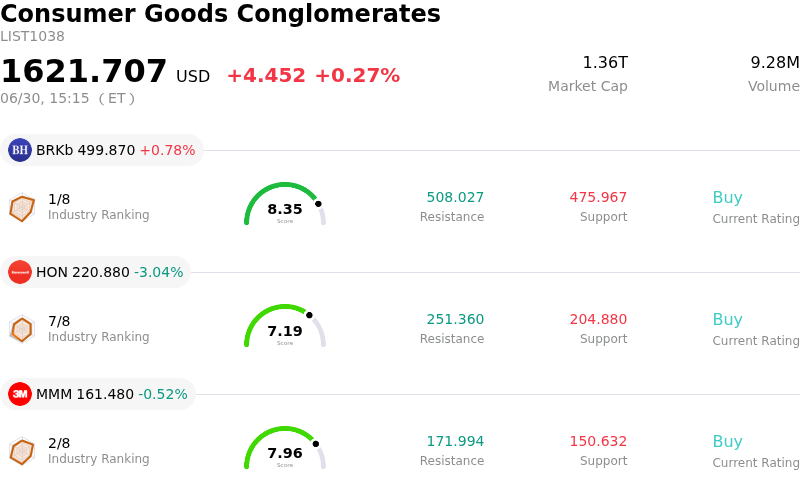Screen dimensions: 800x488
Task: Click the 8.35 score gauge
Action: click(285, 204)
